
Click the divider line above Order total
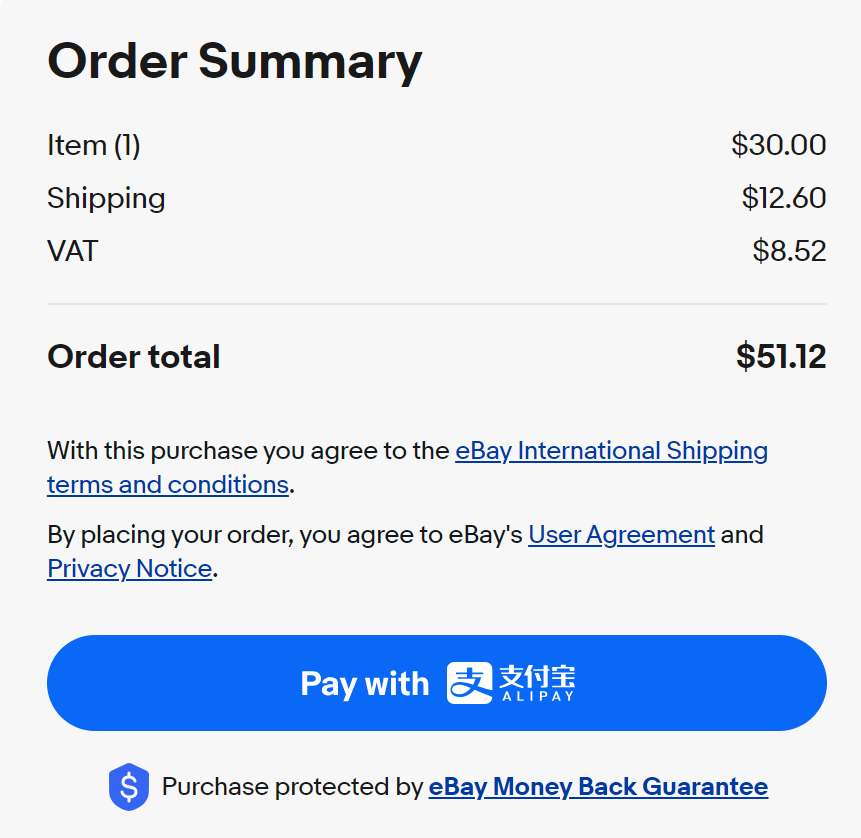[436, 304]
